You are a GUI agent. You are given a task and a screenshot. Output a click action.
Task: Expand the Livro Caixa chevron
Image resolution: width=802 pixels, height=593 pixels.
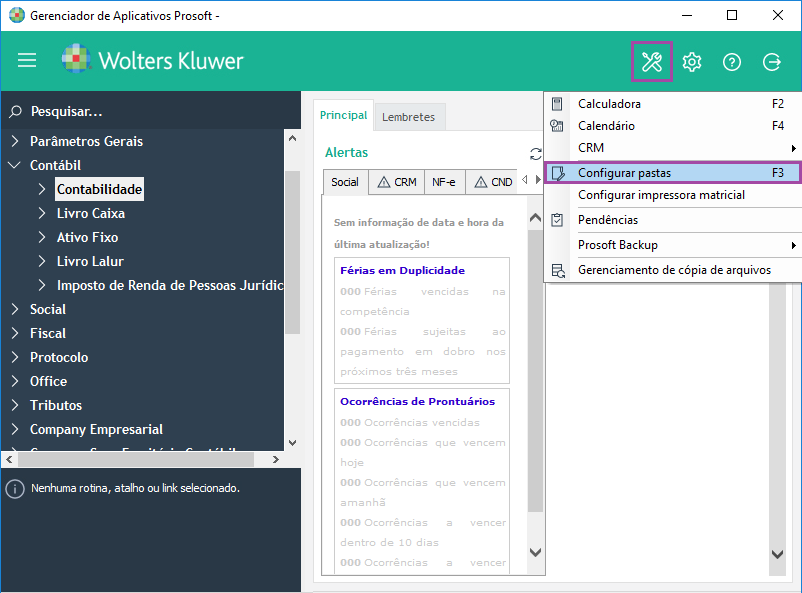(x=42, y=213)
